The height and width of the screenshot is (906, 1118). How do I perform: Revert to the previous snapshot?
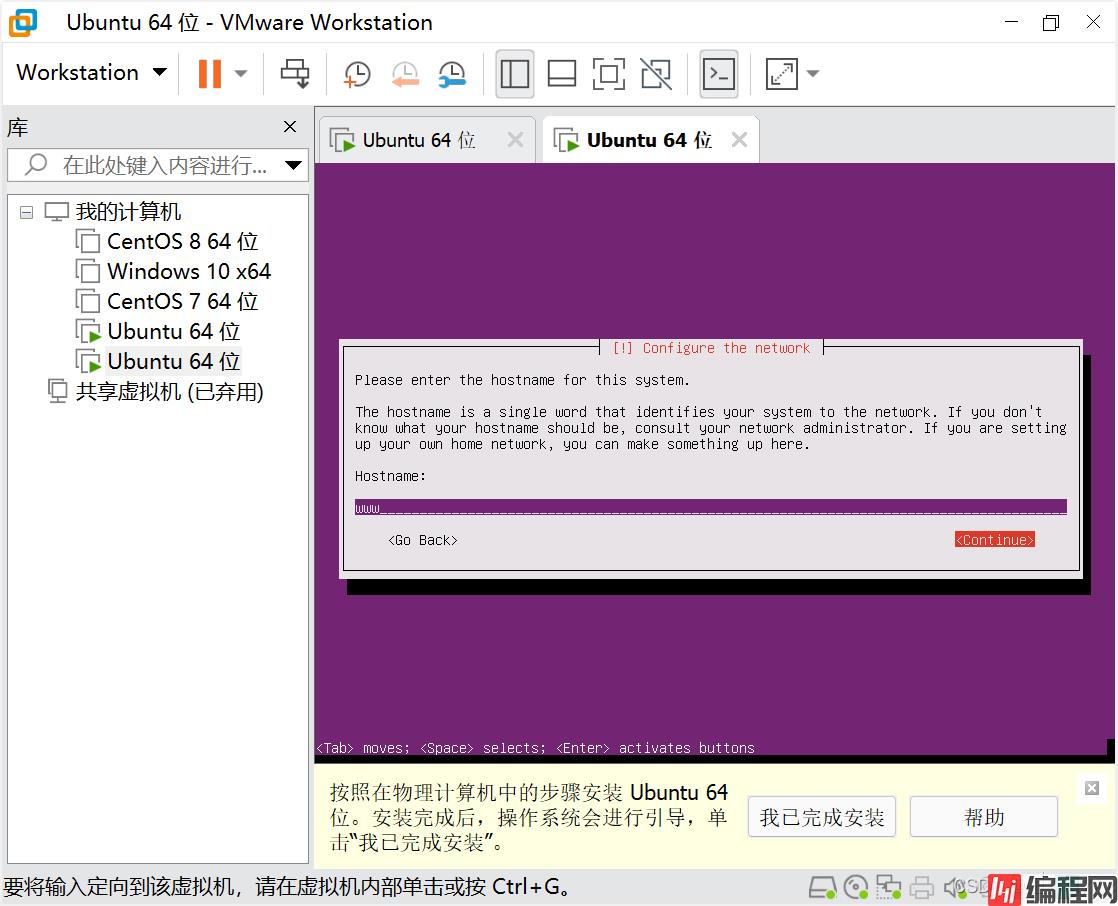[405, 73]
